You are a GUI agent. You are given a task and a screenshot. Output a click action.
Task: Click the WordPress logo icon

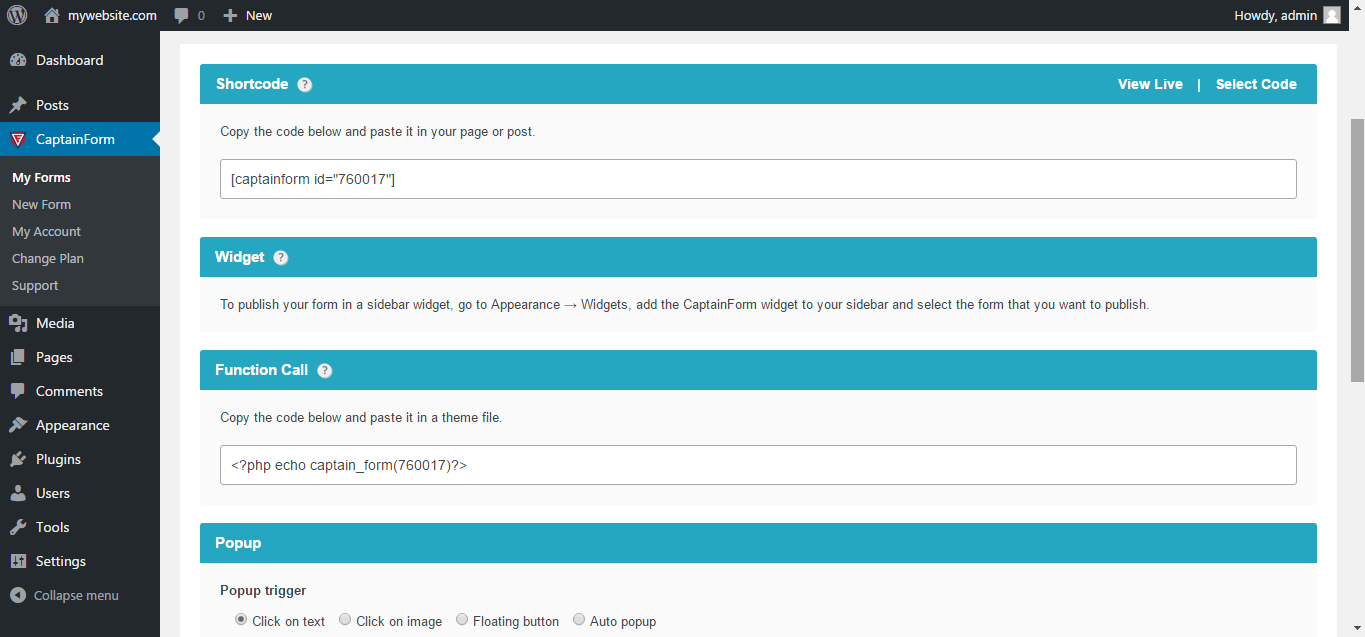tap(17, 15)
